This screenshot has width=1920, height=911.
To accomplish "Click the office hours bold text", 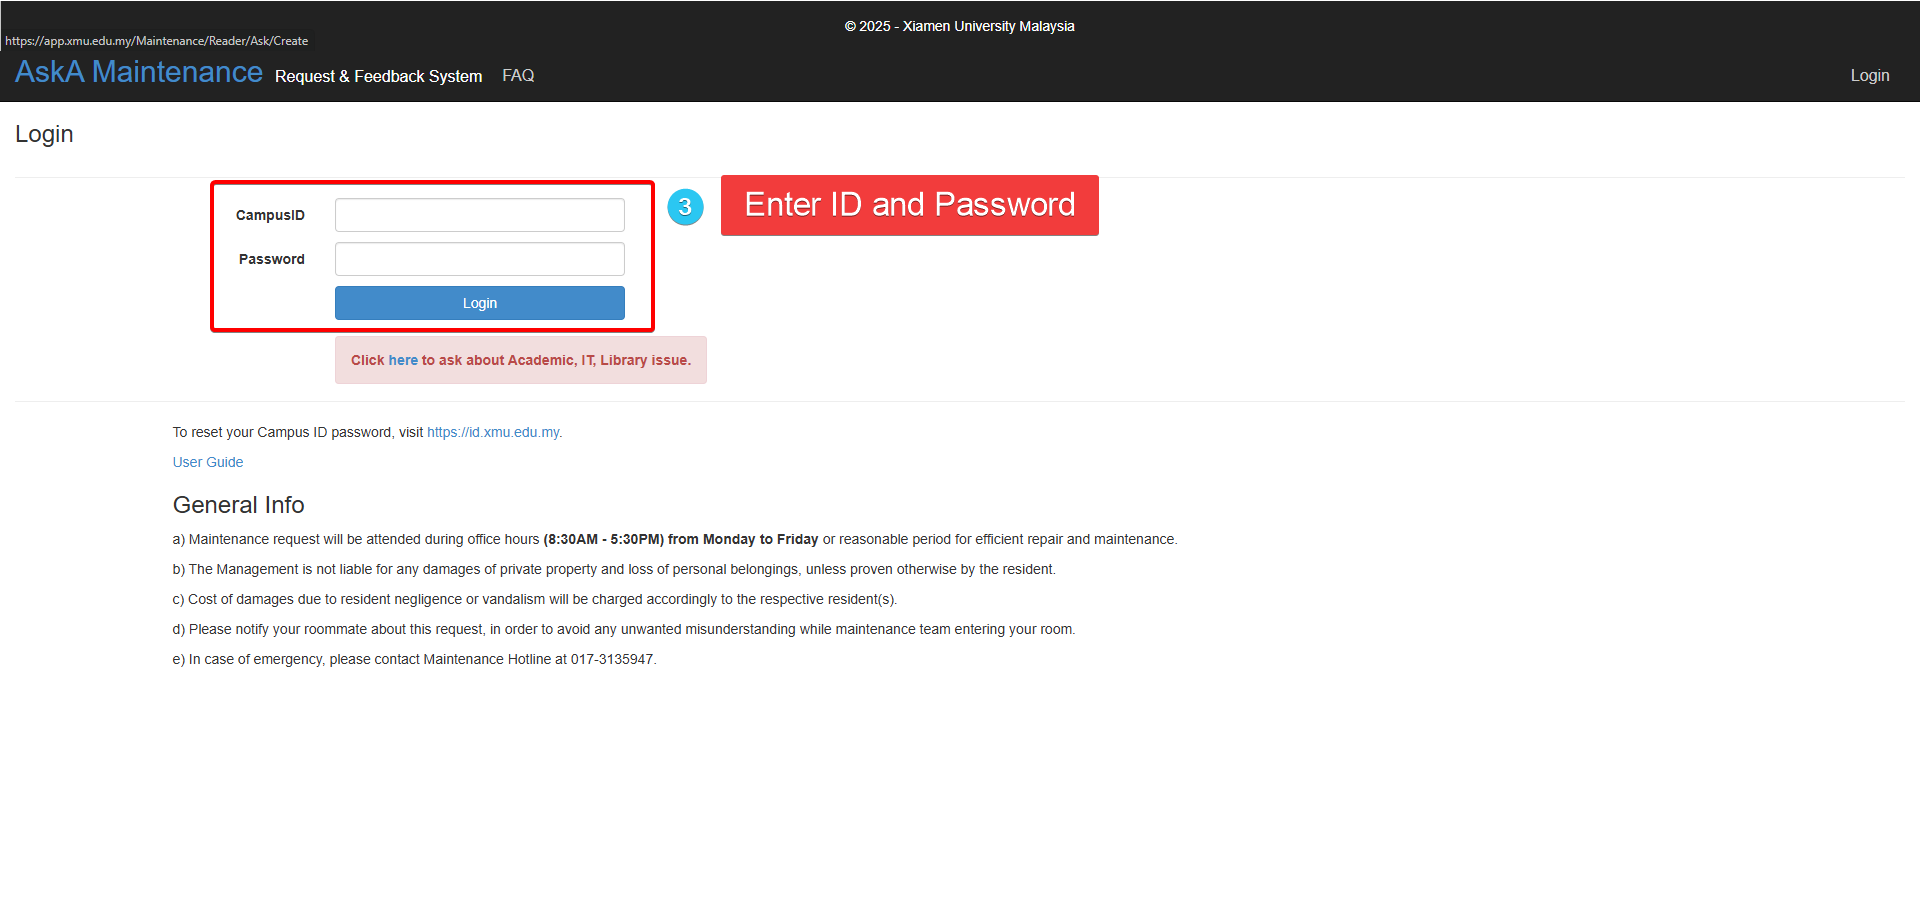I will point(680,539).
